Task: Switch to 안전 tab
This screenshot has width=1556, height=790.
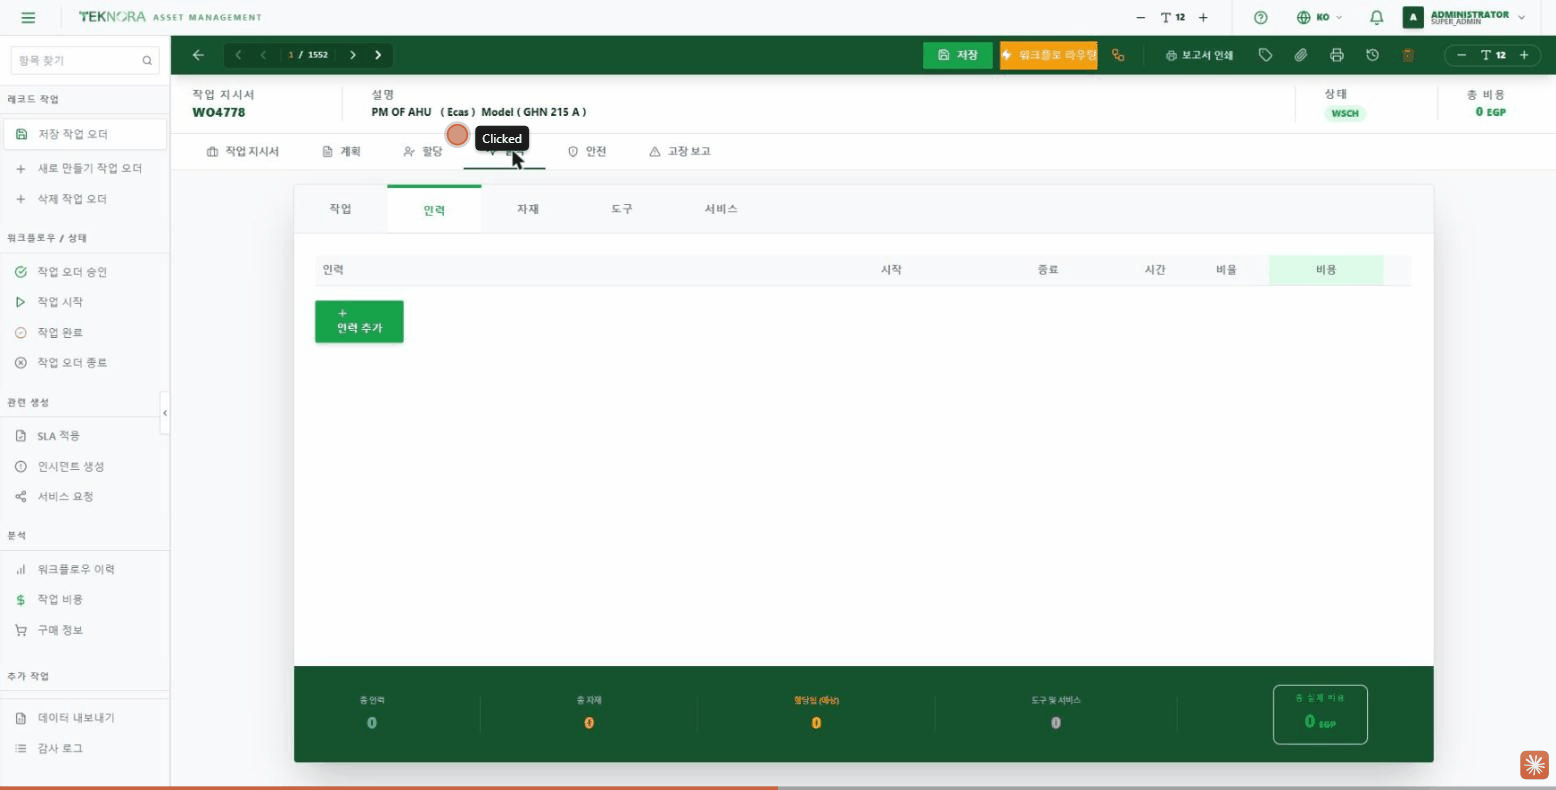Action: [587, 152]
